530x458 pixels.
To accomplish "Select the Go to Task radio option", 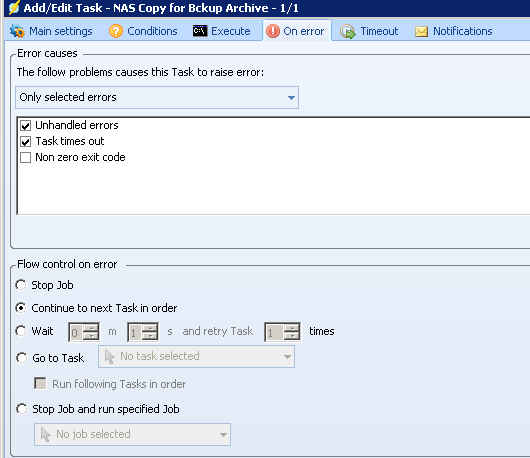I will 21,358.
